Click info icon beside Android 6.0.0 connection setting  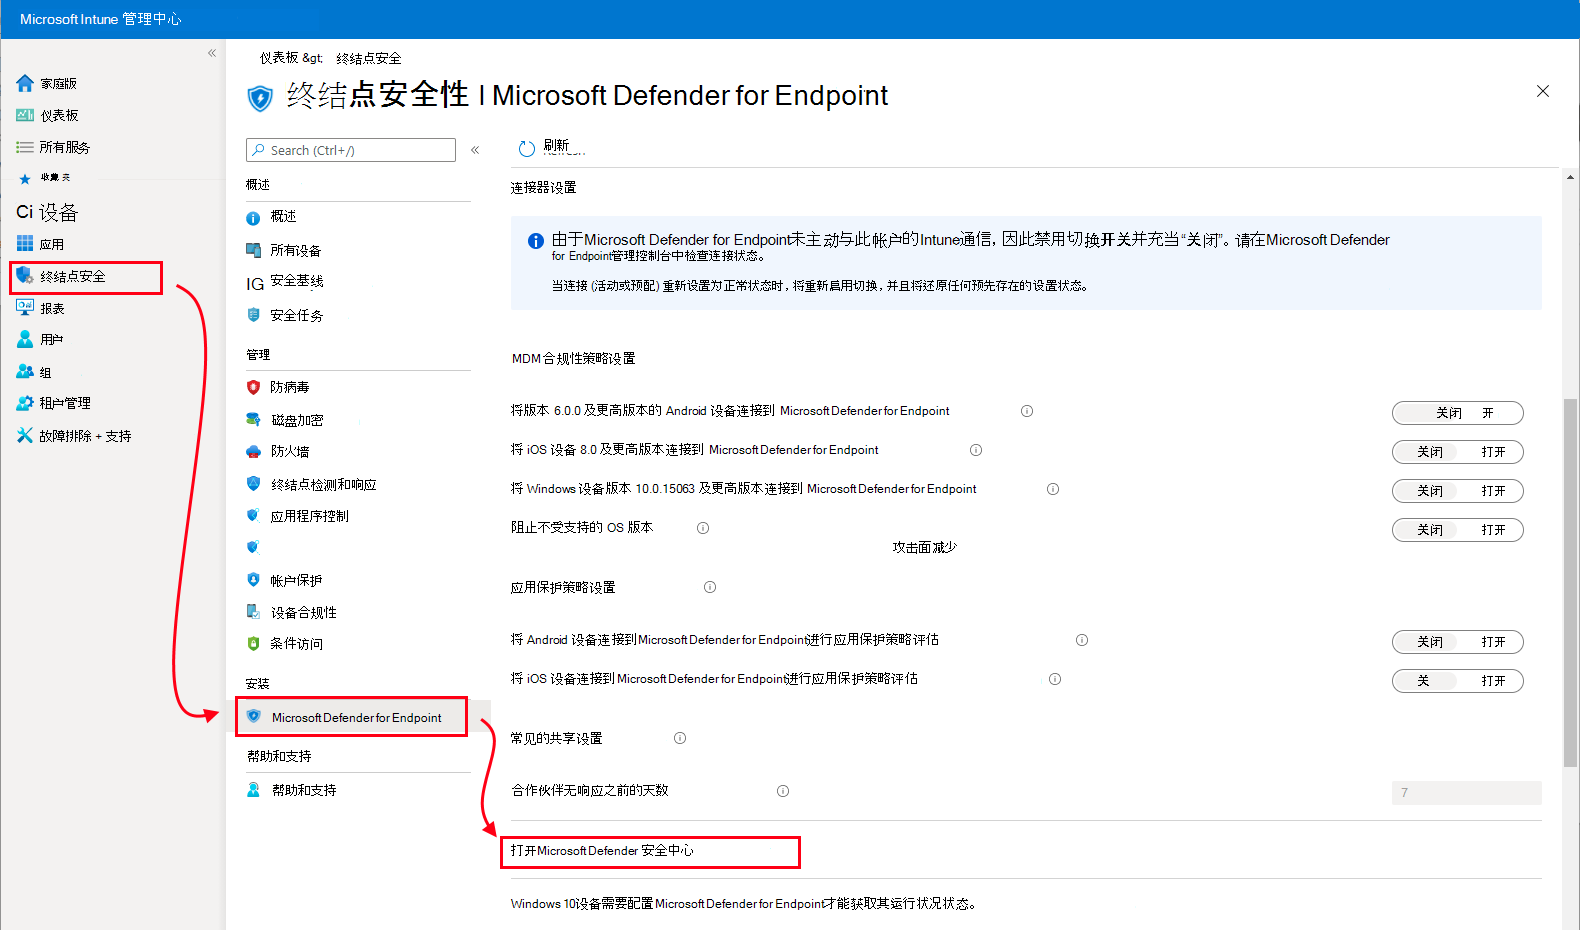1027,411
